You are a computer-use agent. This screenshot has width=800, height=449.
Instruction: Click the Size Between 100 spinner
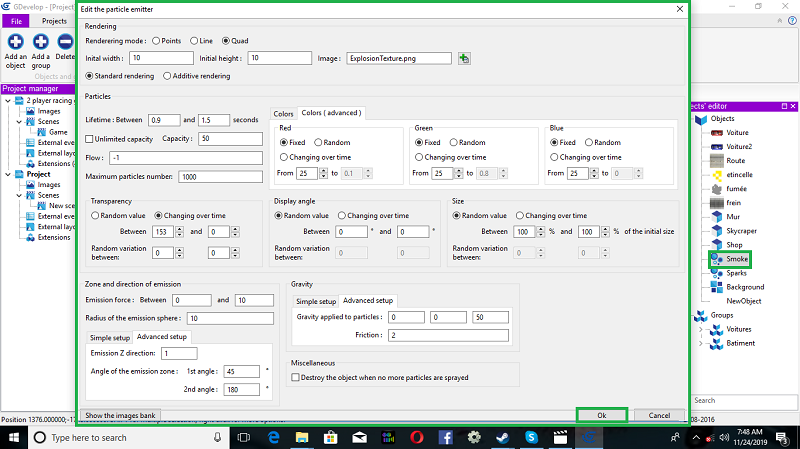541,232
